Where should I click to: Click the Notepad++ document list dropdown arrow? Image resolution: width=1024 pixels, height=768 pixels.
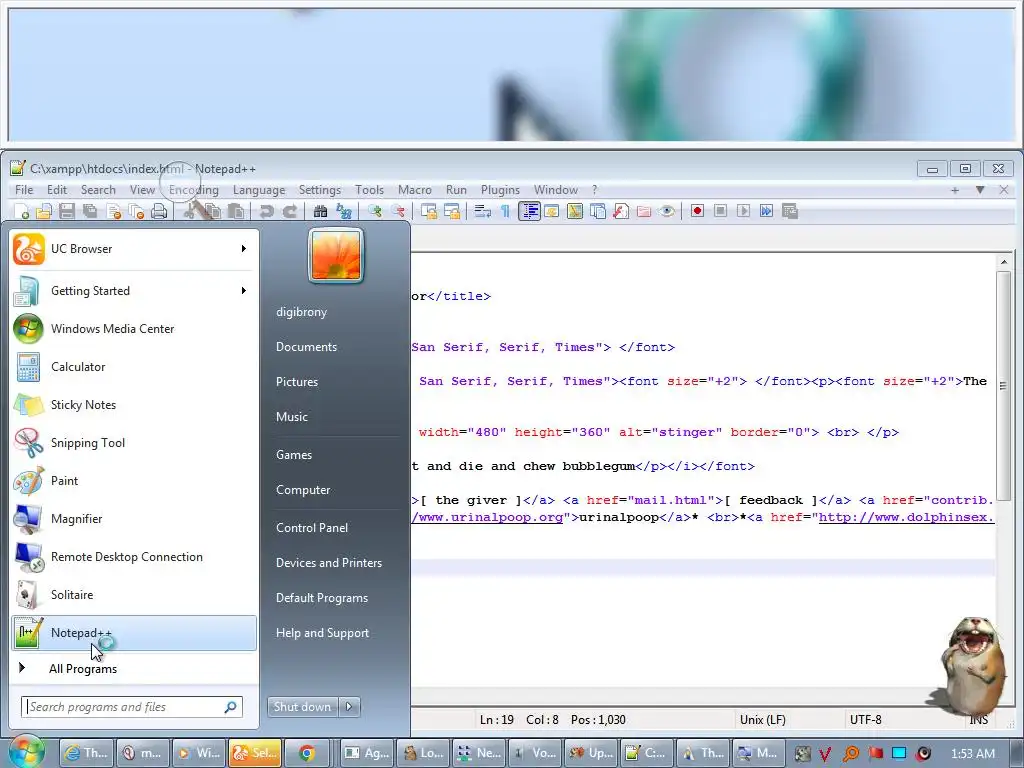(980, 189)
